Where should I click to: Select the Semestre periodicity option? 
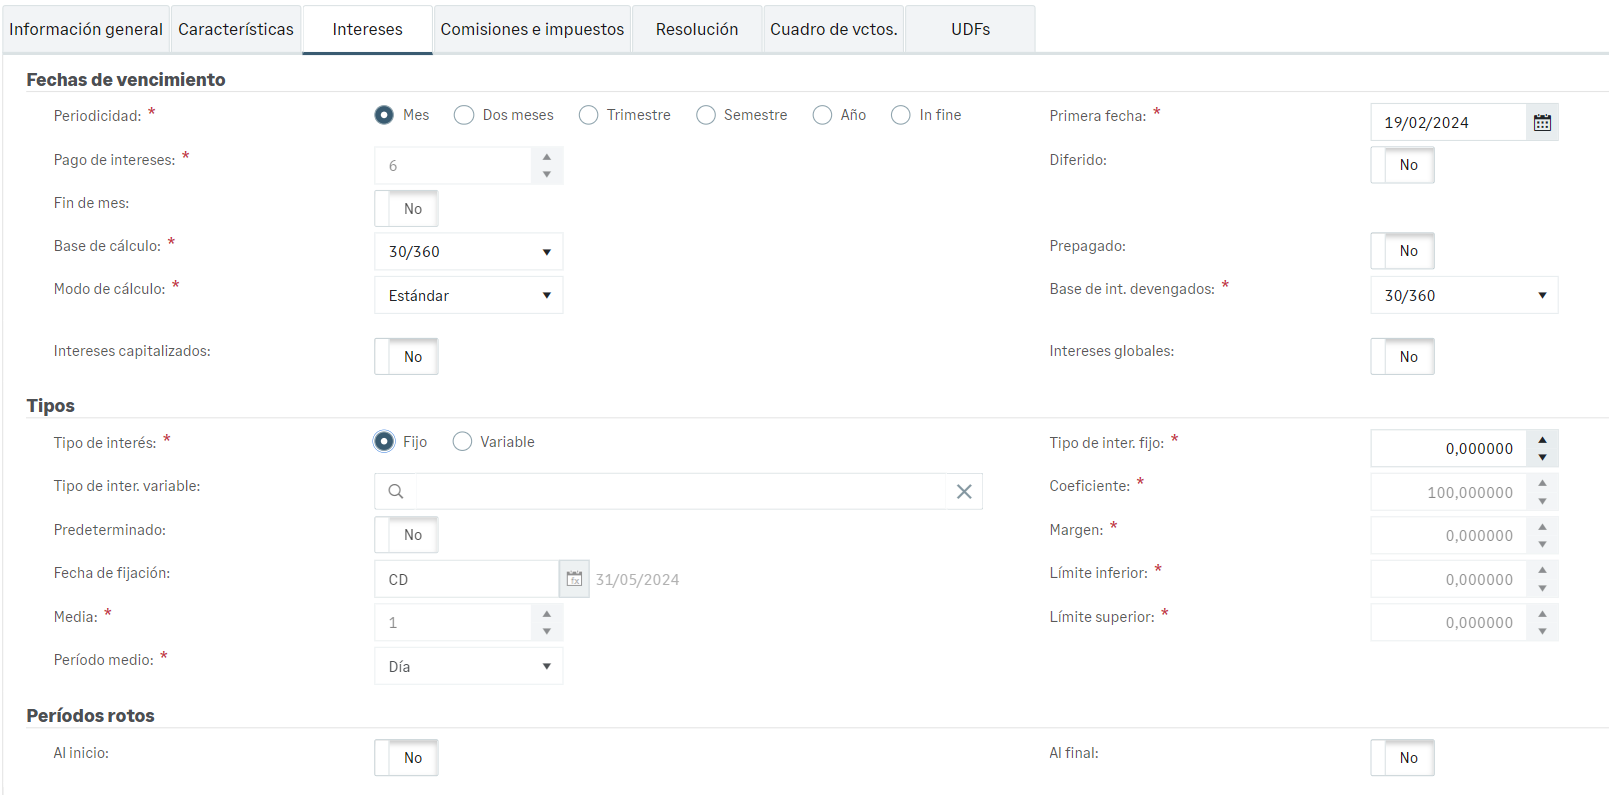coord(706,115)
